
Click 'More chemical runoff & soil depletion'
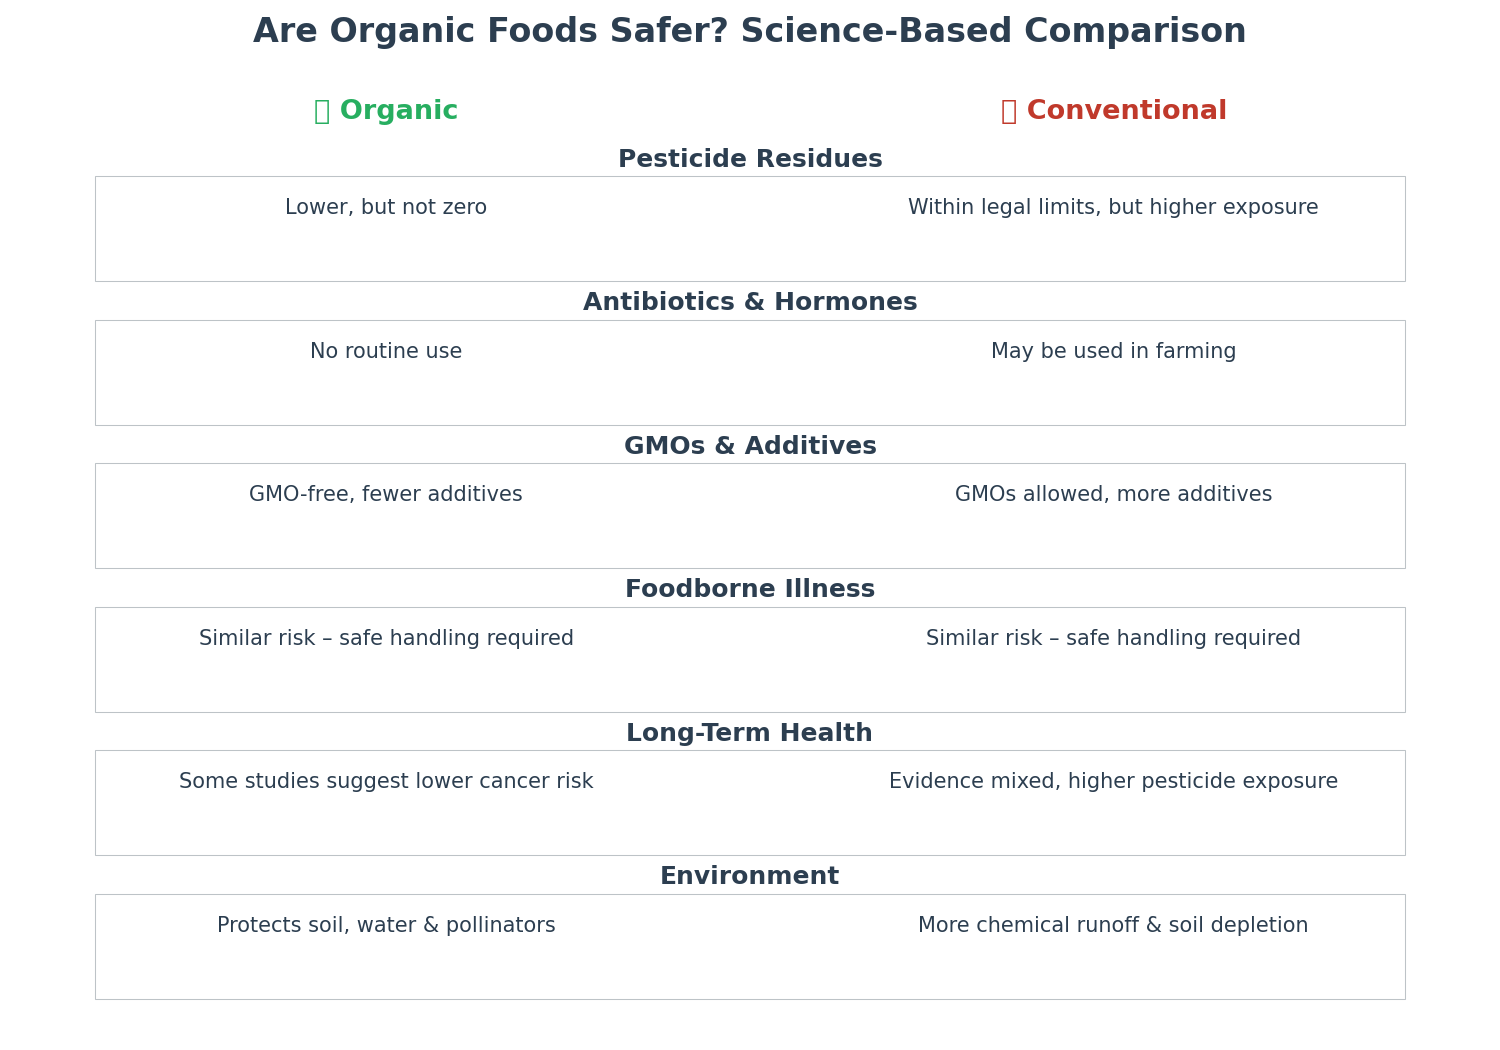pos(1113,926)
